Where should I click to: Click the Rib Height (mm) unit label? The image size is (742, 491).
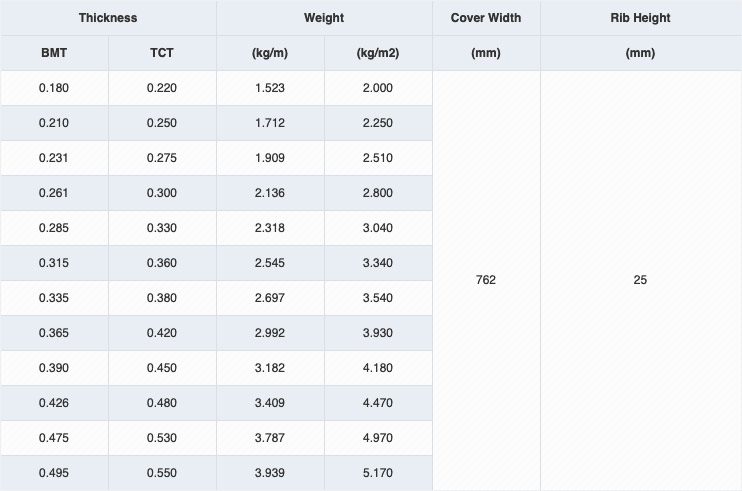[640, 53]
